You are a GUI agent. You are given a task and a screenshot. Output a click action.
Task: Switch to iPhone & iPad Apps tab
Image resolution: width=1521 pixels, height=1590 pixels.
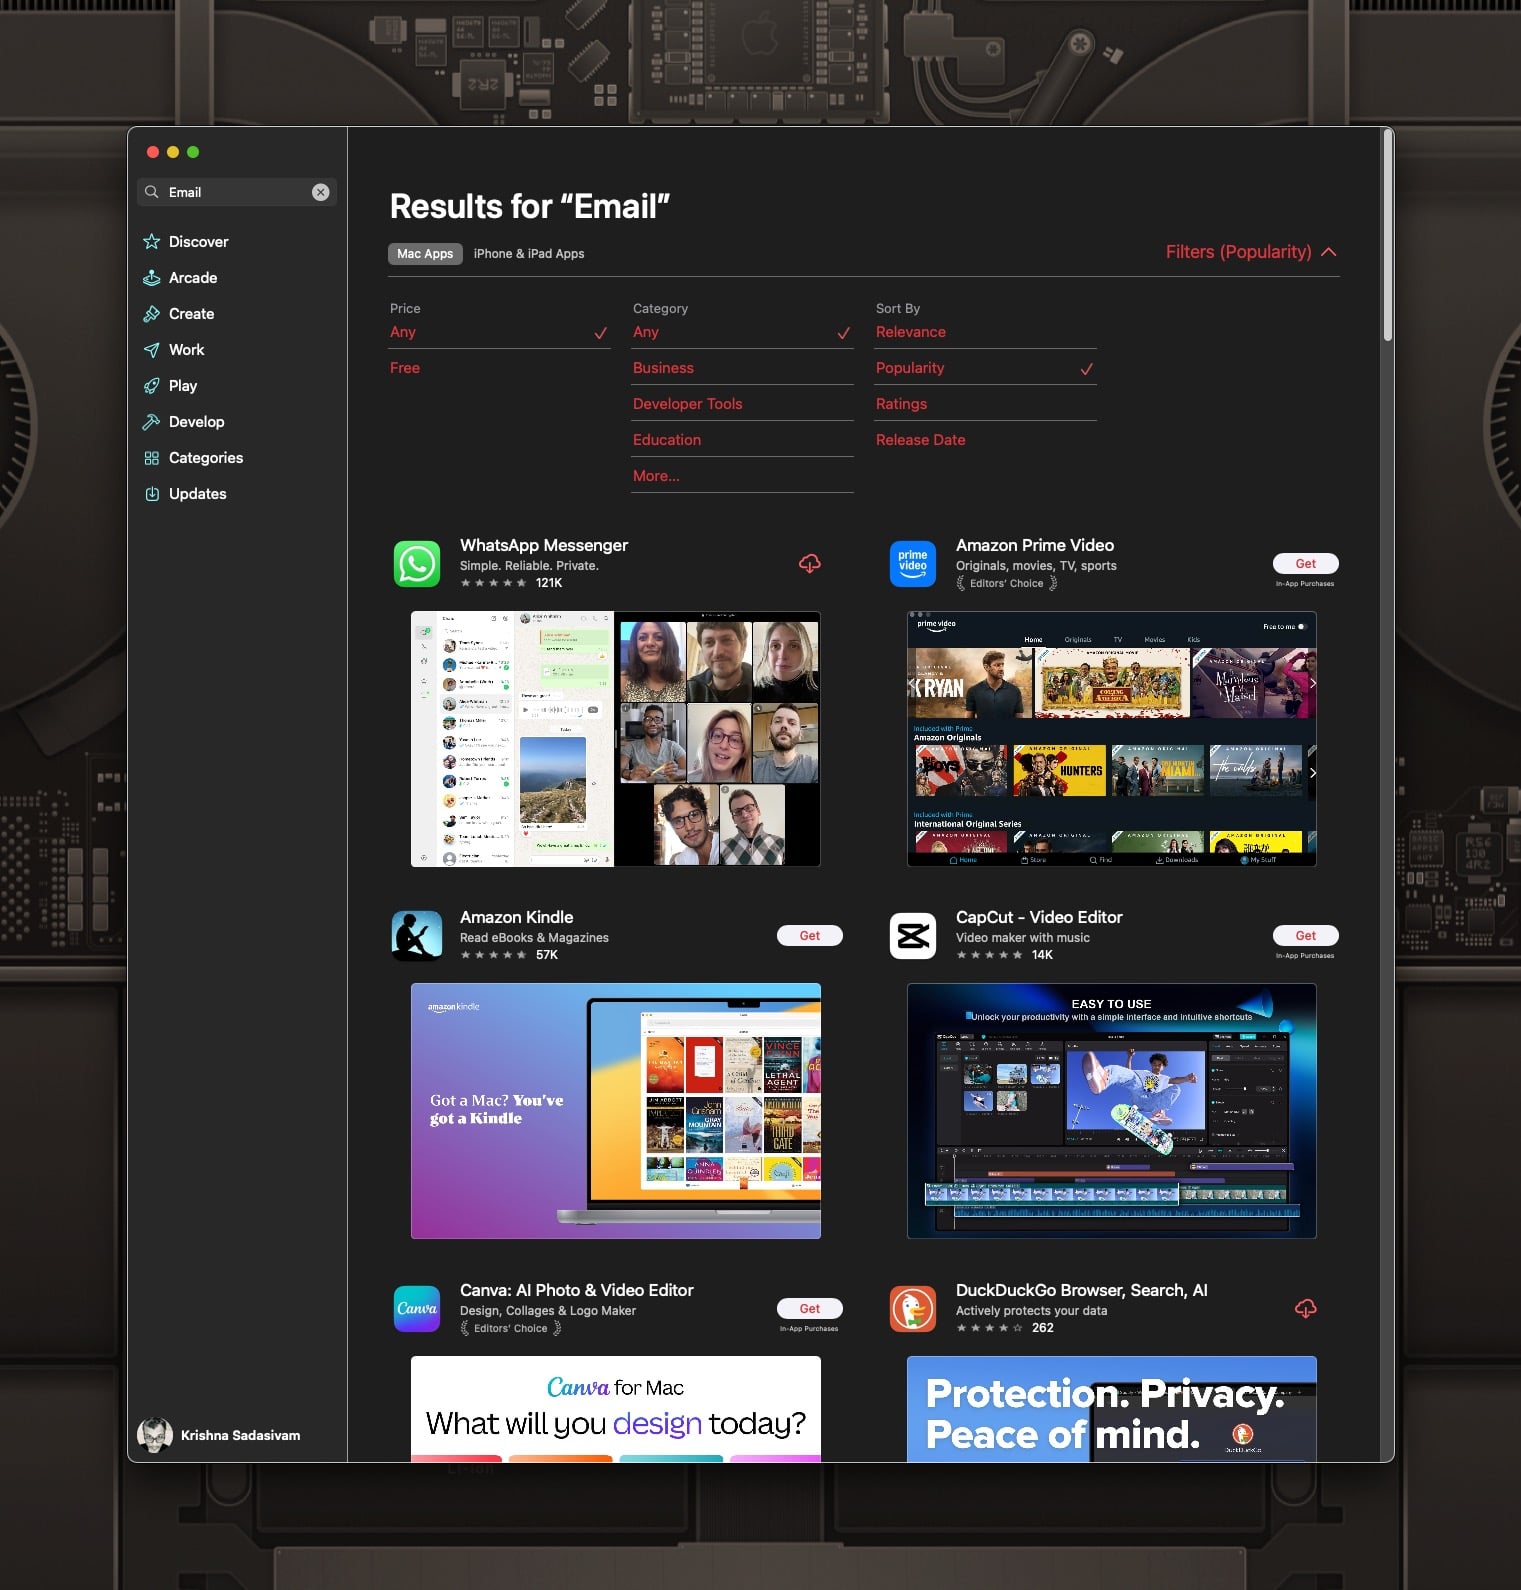(528, 254)
